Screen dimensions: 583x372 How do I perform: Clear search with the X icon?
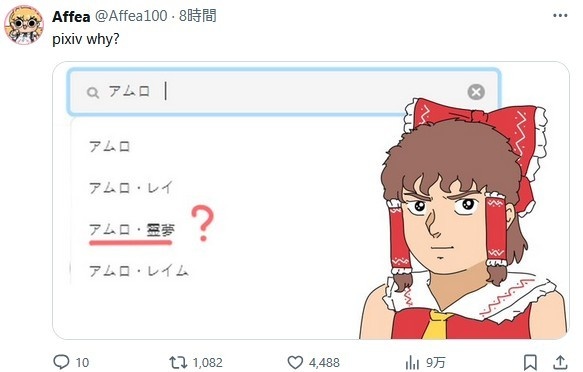(476, 92)
